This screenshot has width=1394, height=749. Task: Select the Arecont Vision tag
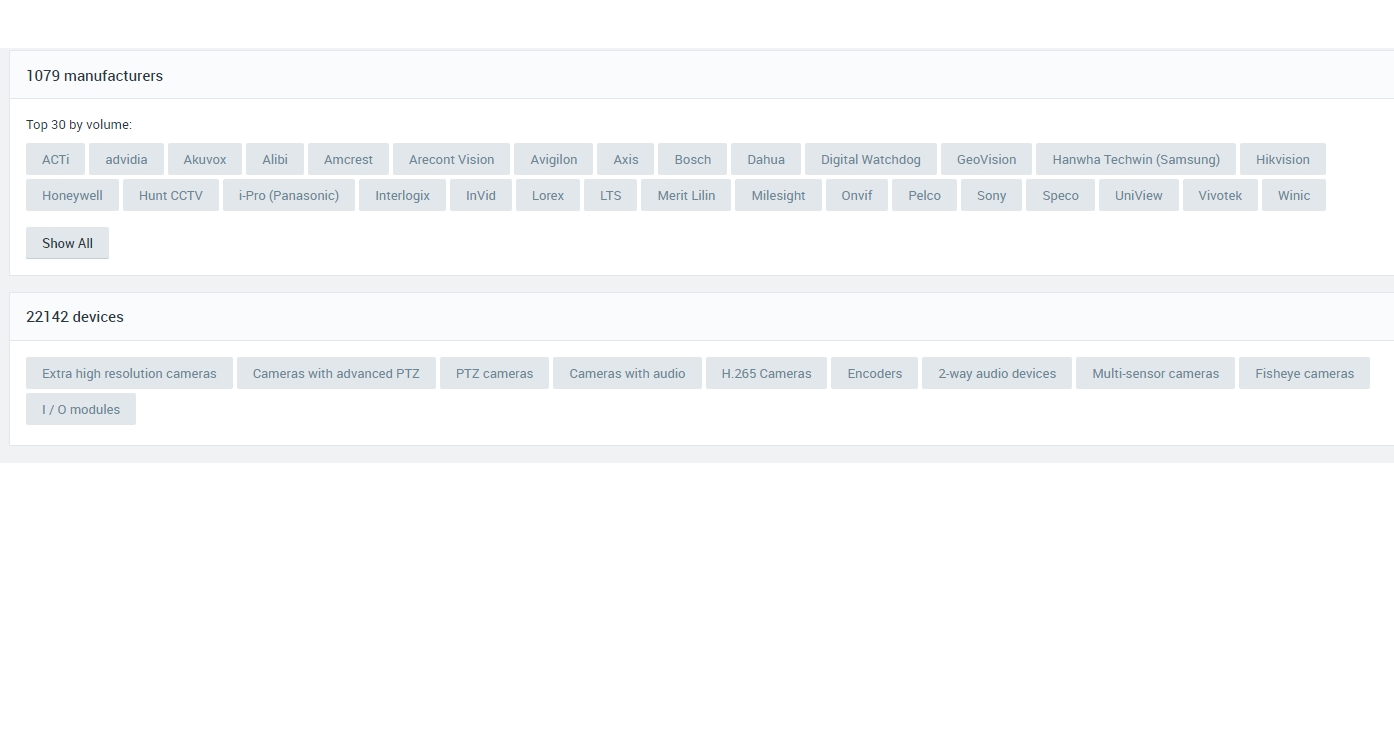click(x=451, y=159)
